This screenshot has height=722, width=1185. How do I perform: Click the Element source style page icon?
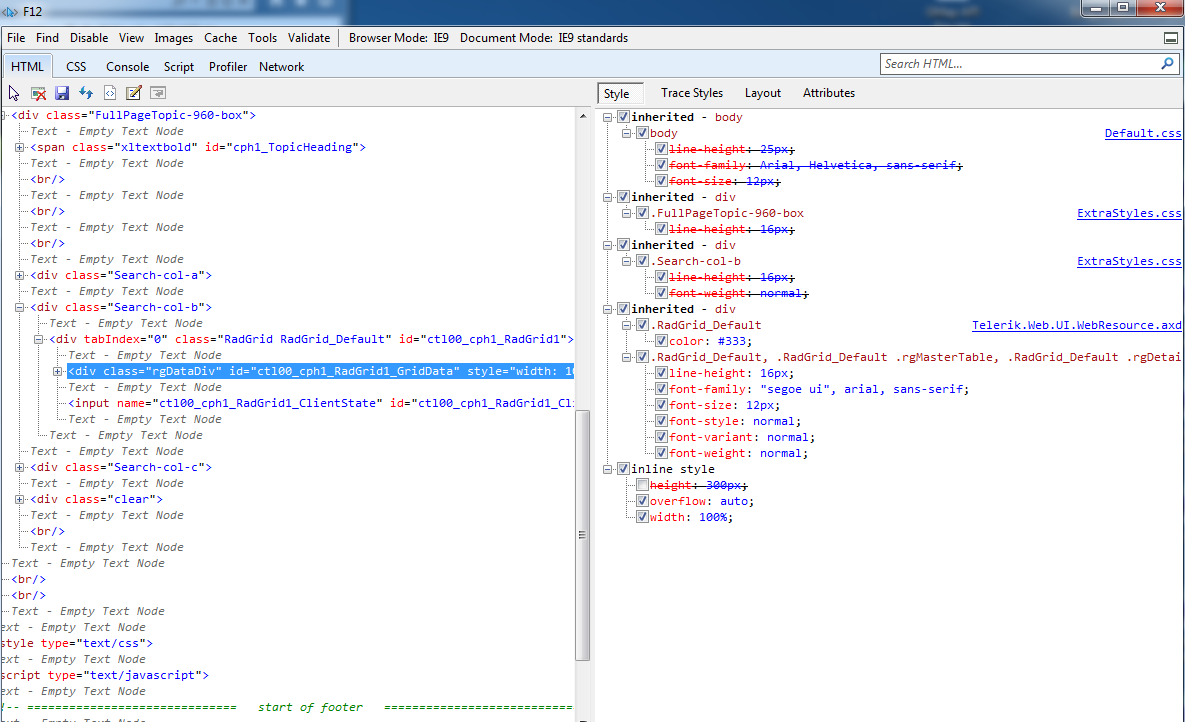[x=110, y=93]
